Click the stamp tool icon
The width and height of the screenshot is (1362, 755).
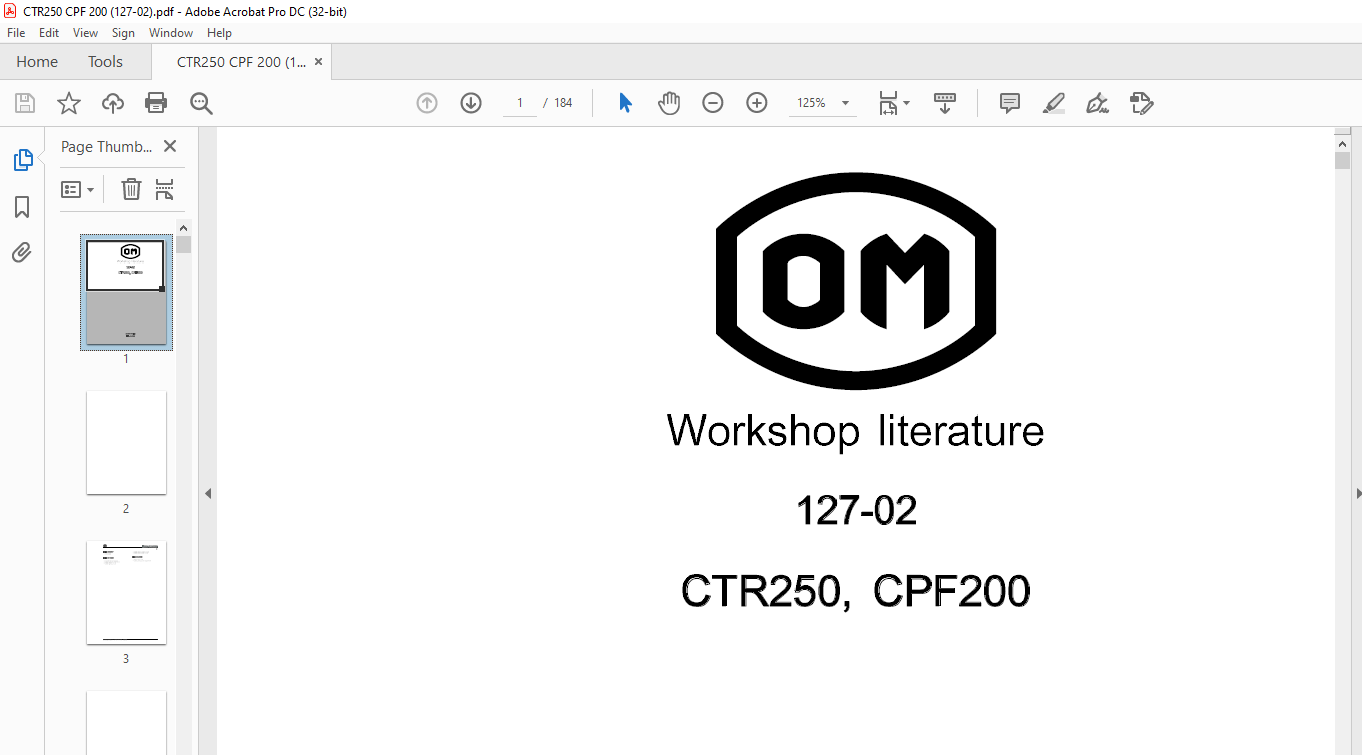[1142, 103]
